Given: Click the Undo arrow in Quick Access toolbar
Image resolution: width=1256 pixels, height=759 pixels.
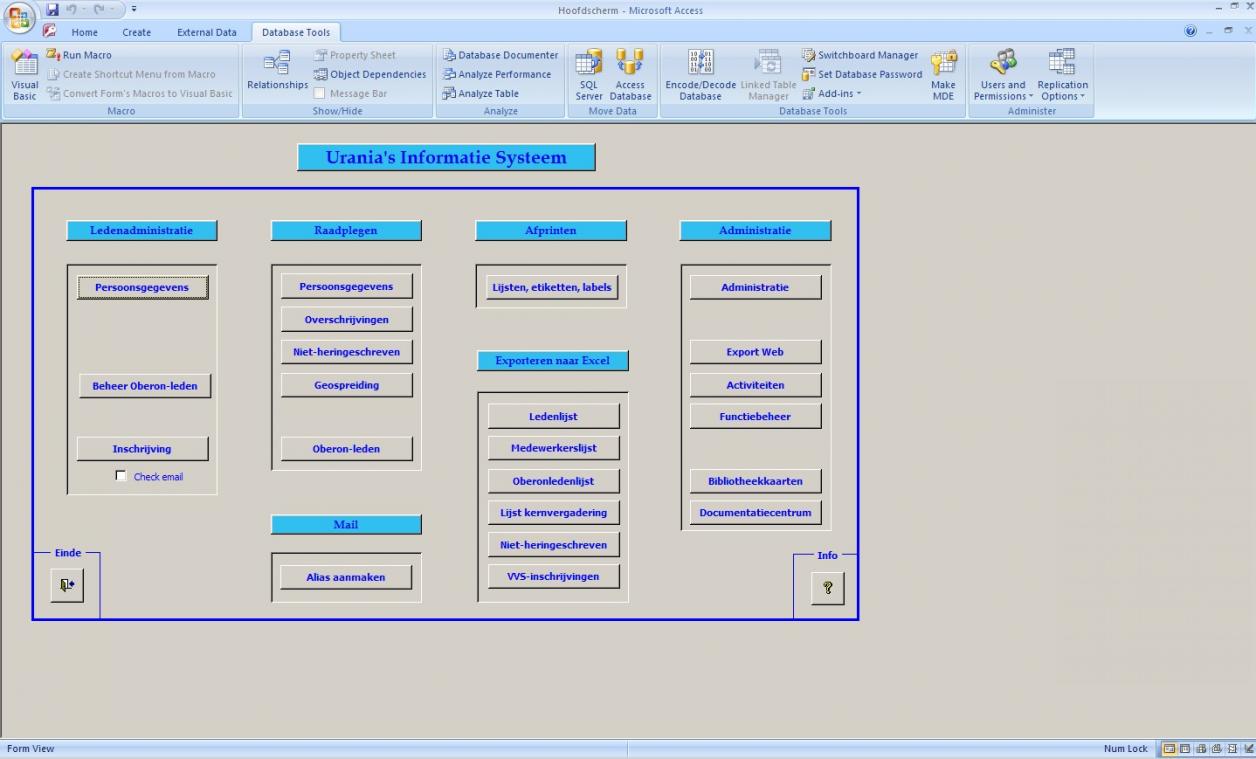Looking at the screenshot, I should click(x=72, y=9).
